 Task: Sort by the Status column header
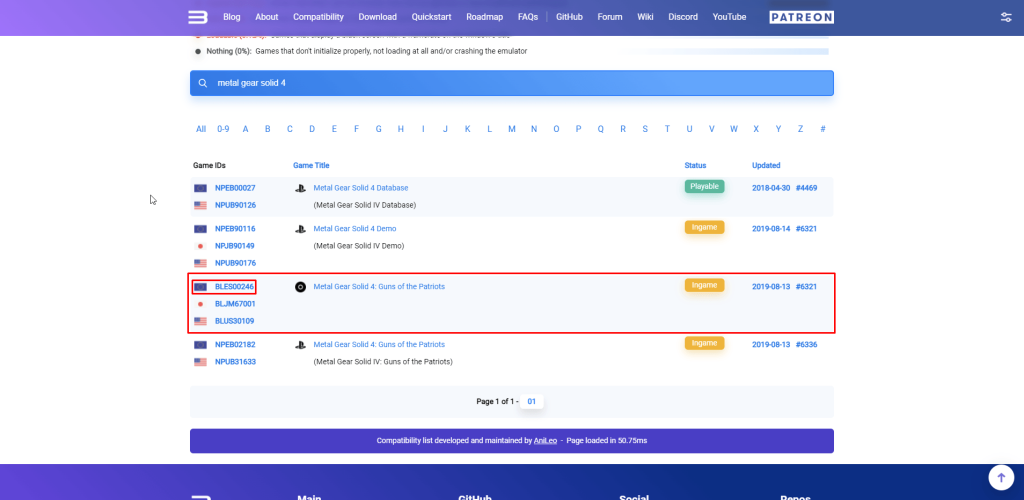[x=695, y=165]
